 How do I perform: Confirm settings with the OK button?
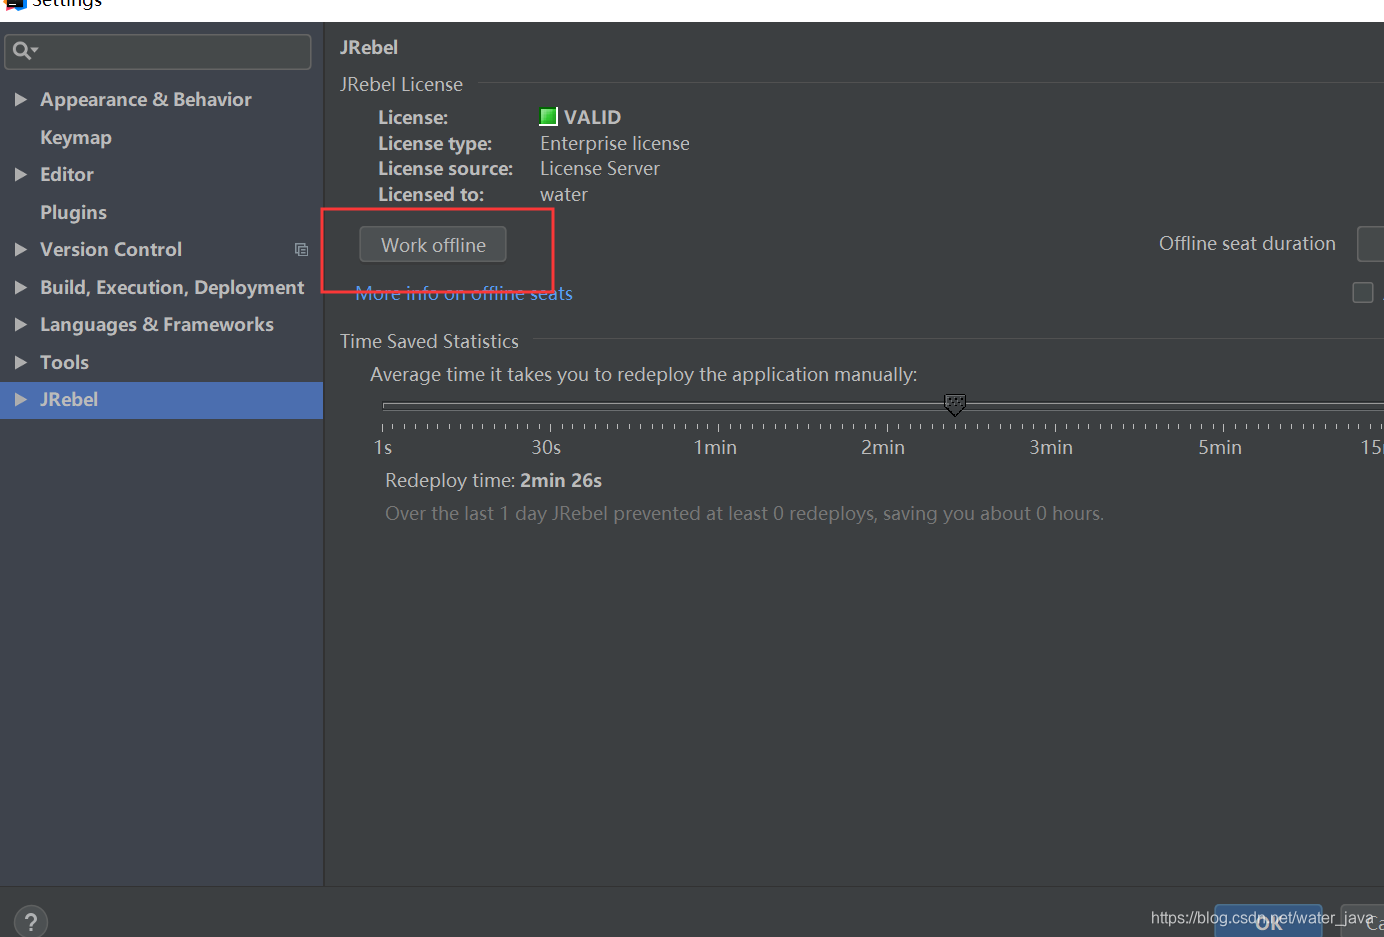[x=1268, y=921]
